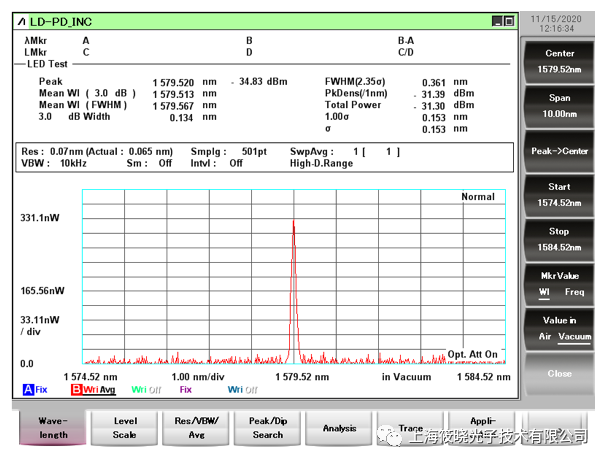Switch marker value to Freq
Viewport: 608px width, 464px height.
coord(574,293)
